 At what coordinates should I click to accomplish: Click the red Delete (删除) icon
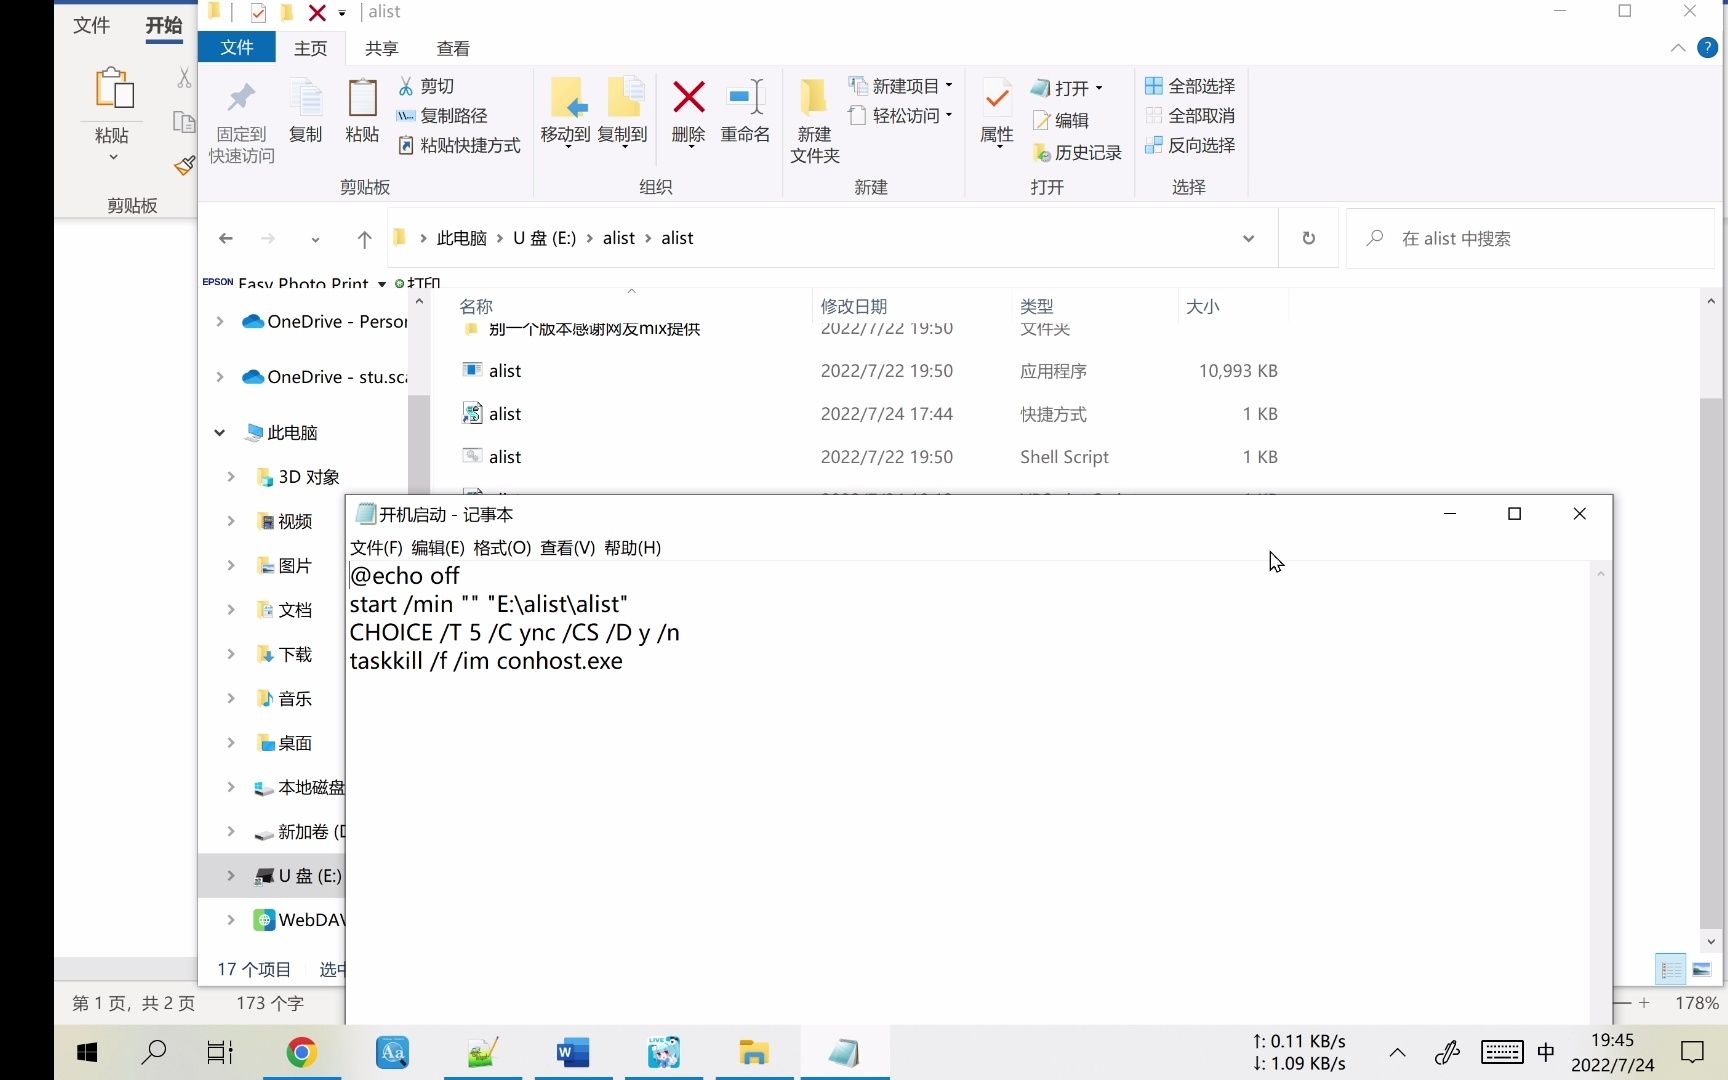(689, 98)
